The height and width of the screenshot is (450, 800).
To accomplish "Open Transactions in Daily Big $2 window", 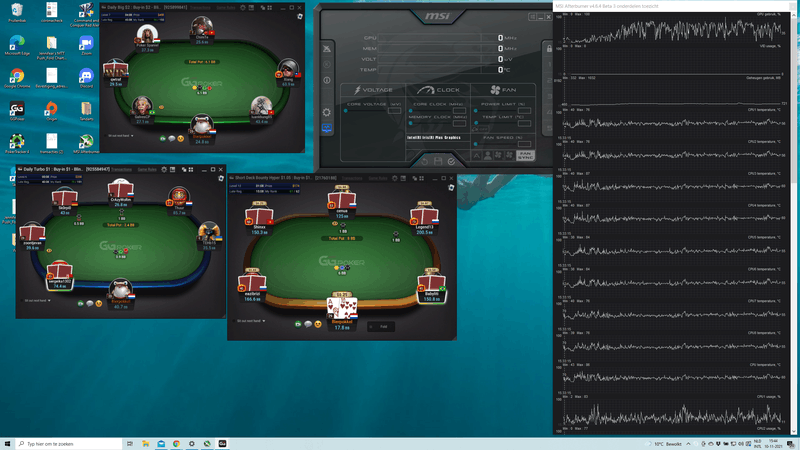I will coord(200,8).
